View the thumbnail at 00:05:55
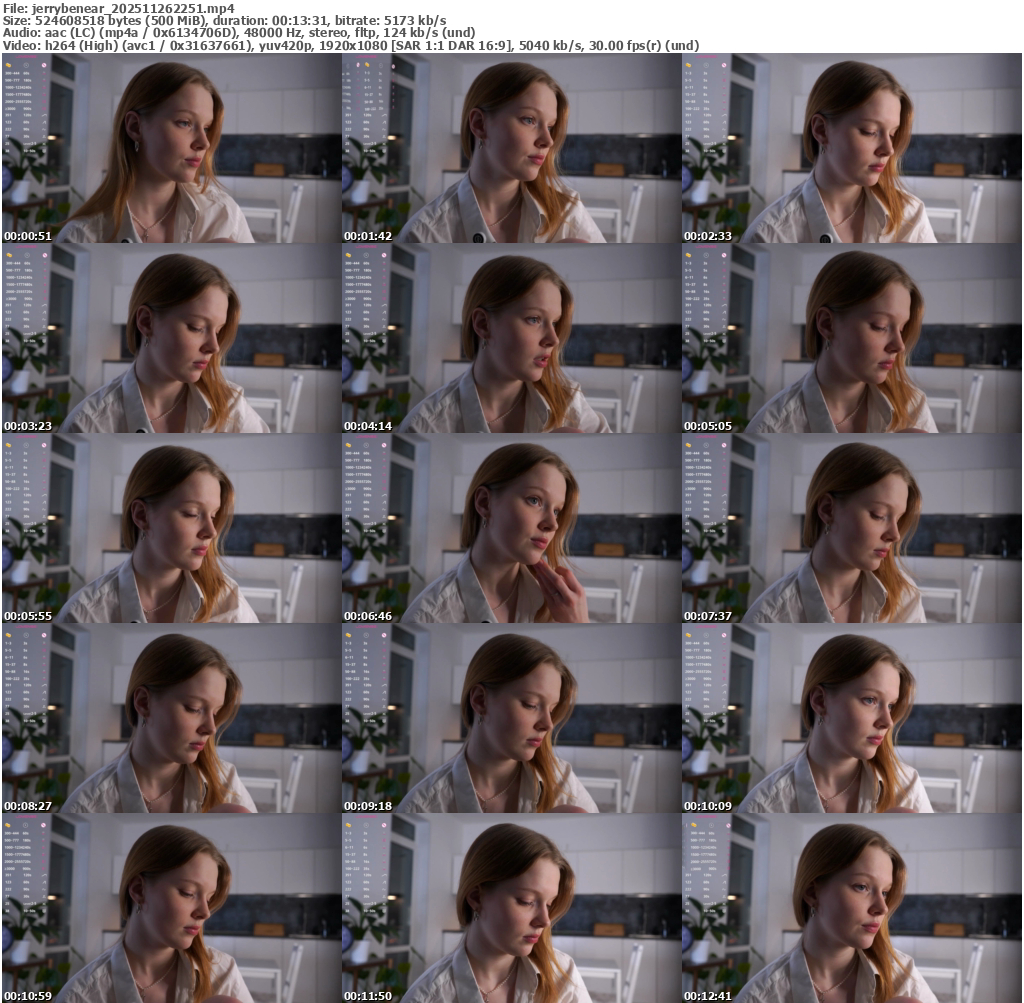The height and width of the screenshot is (1003, 1024). pos(171,528)
